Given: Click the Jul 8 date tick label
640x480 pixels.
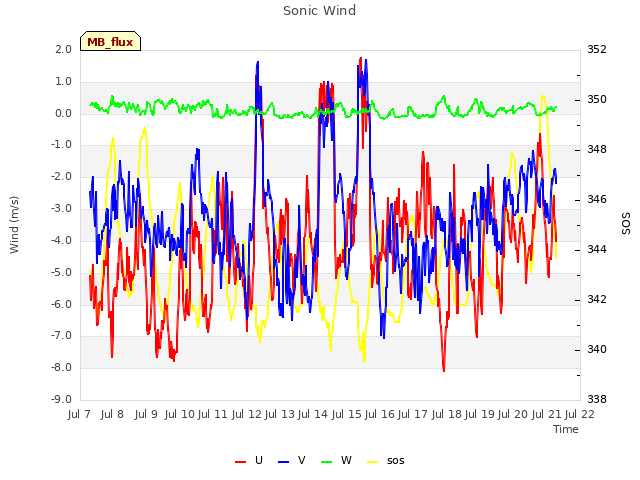Looking at the screenshot, I should click(112, 414).
